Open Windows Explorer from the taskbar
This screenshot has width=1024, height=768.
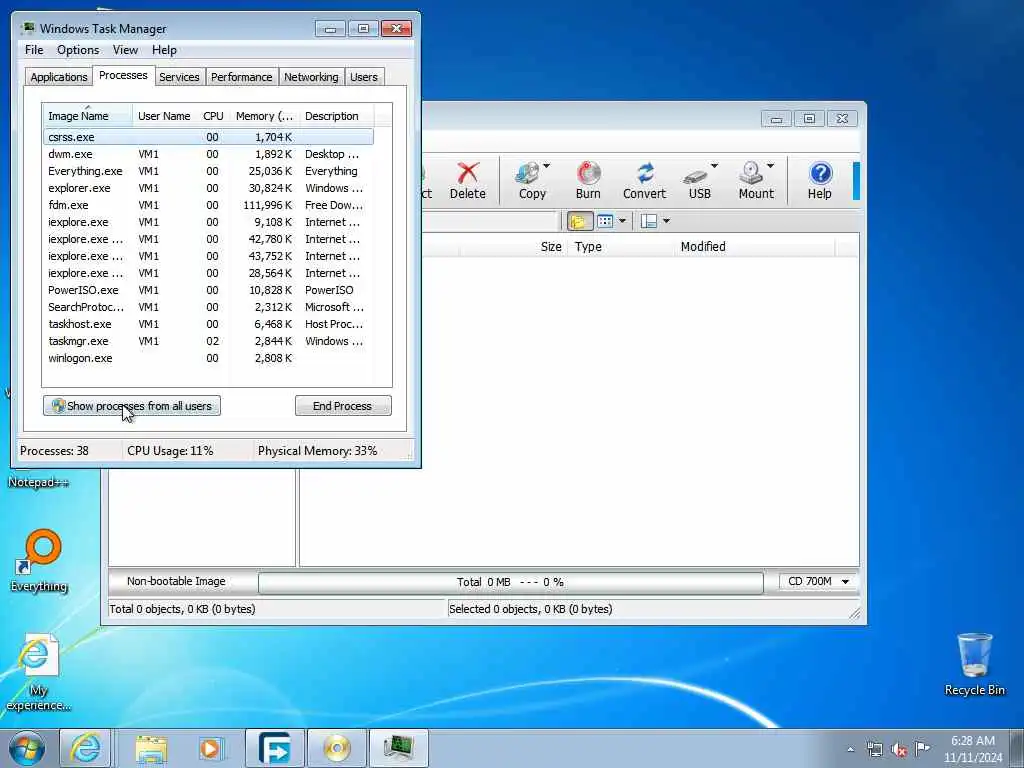pyautogui.click(x=152, y=748)
